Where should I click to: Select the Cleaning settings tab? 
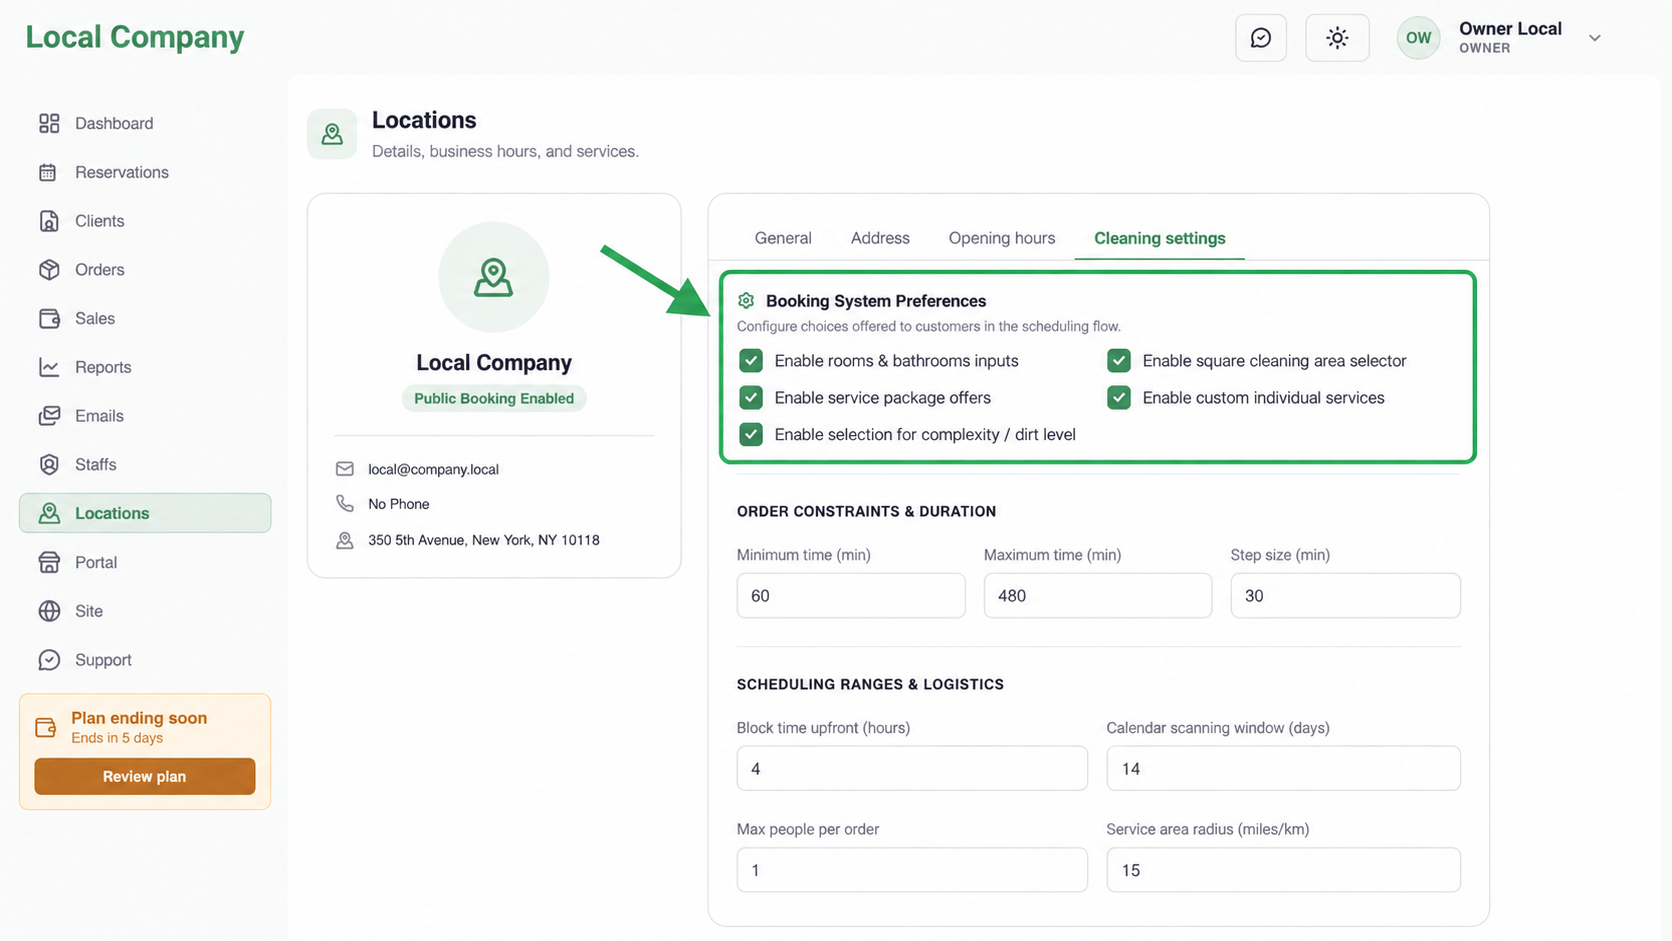[1160, 238]
